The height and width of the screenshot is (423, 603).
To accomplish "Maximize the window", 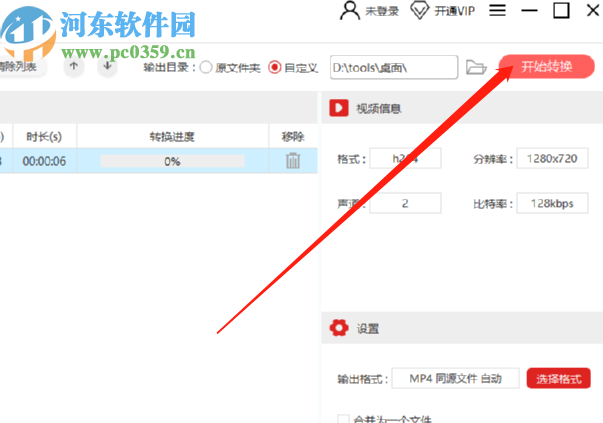I will [561, 10].
